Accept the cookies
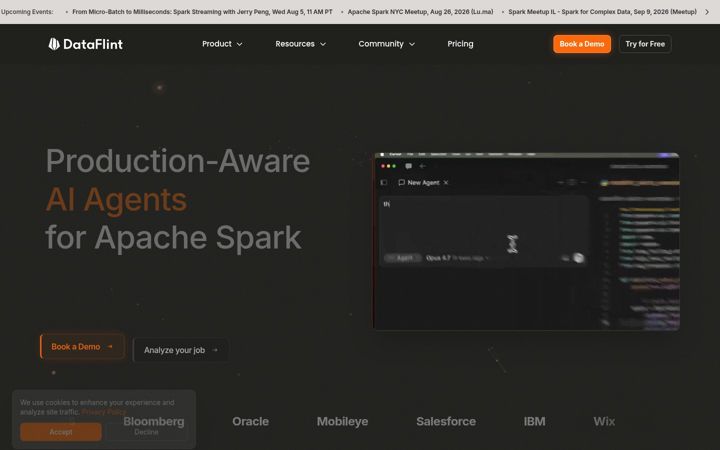The width and height of the screenshot is (720, 450). pyautogui.click(x=61, y=432)
